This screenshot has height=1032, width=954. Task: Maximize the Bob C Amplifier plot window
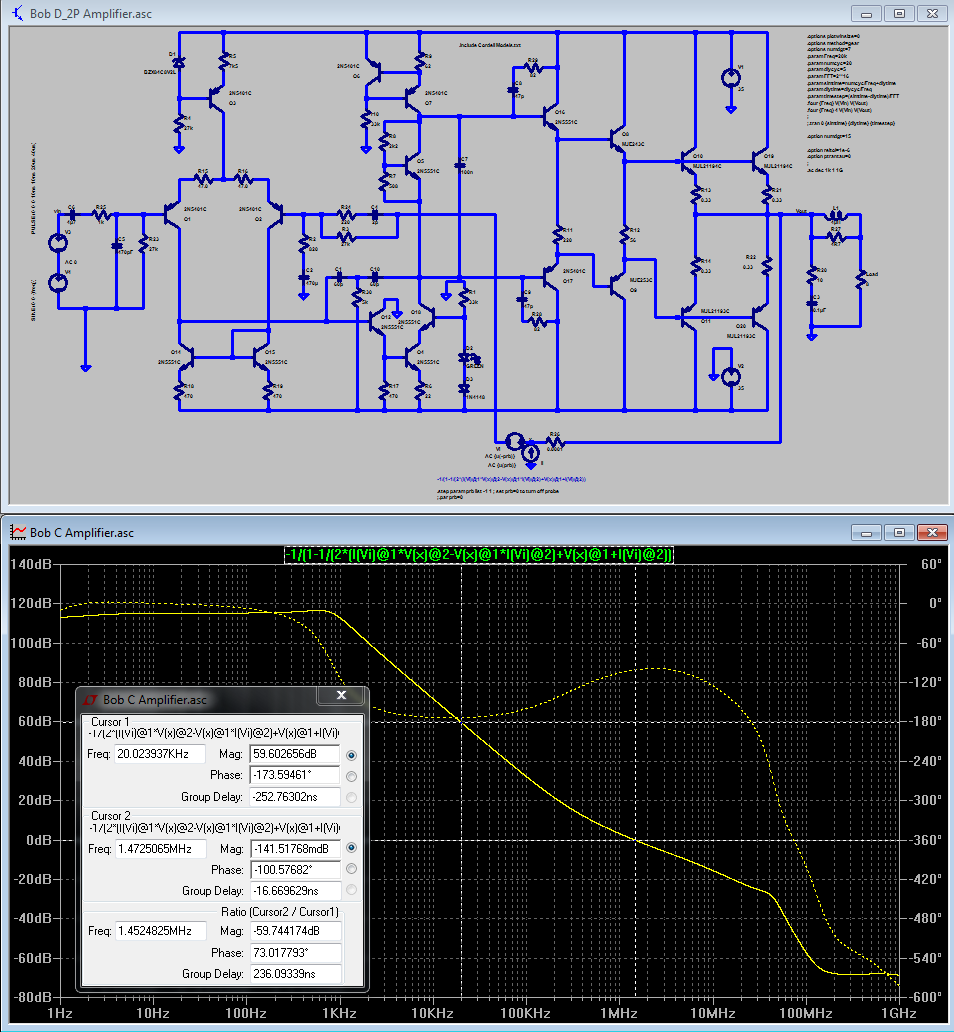899,532
